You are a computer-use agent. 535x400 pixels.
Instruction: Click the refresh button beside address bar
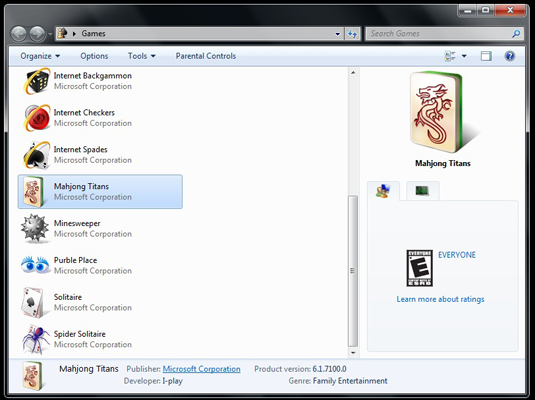(352, 34)
